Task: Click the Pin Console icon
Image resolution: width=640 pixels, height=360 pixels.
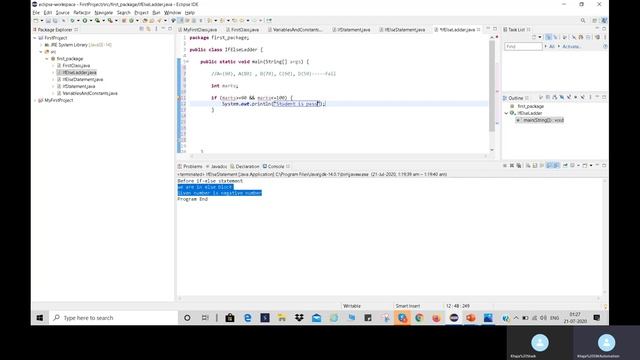Action: pos(565,165)
